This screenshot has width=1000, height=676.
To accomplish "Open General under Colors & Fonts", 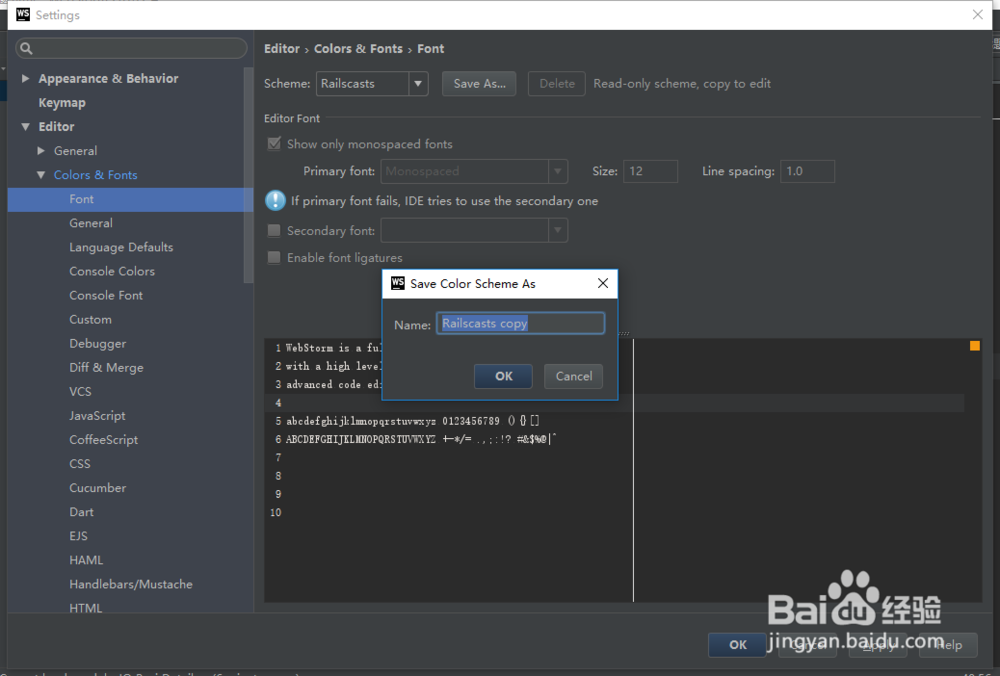I will pos(91,223).
